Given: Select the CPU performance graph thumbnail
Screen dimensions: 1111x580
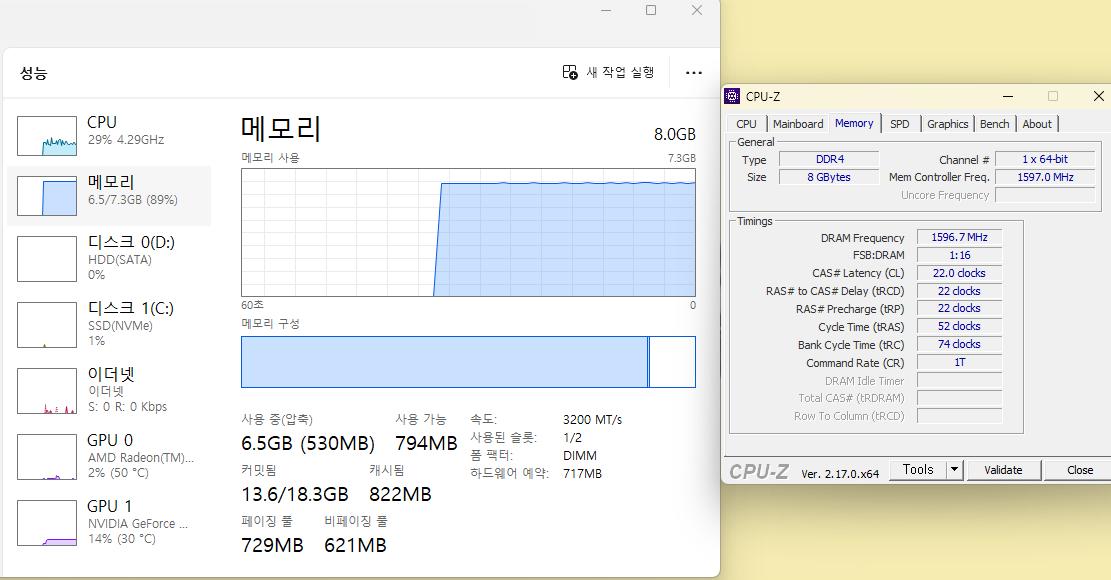Looking at the screenshot, I should pos(47,135).
